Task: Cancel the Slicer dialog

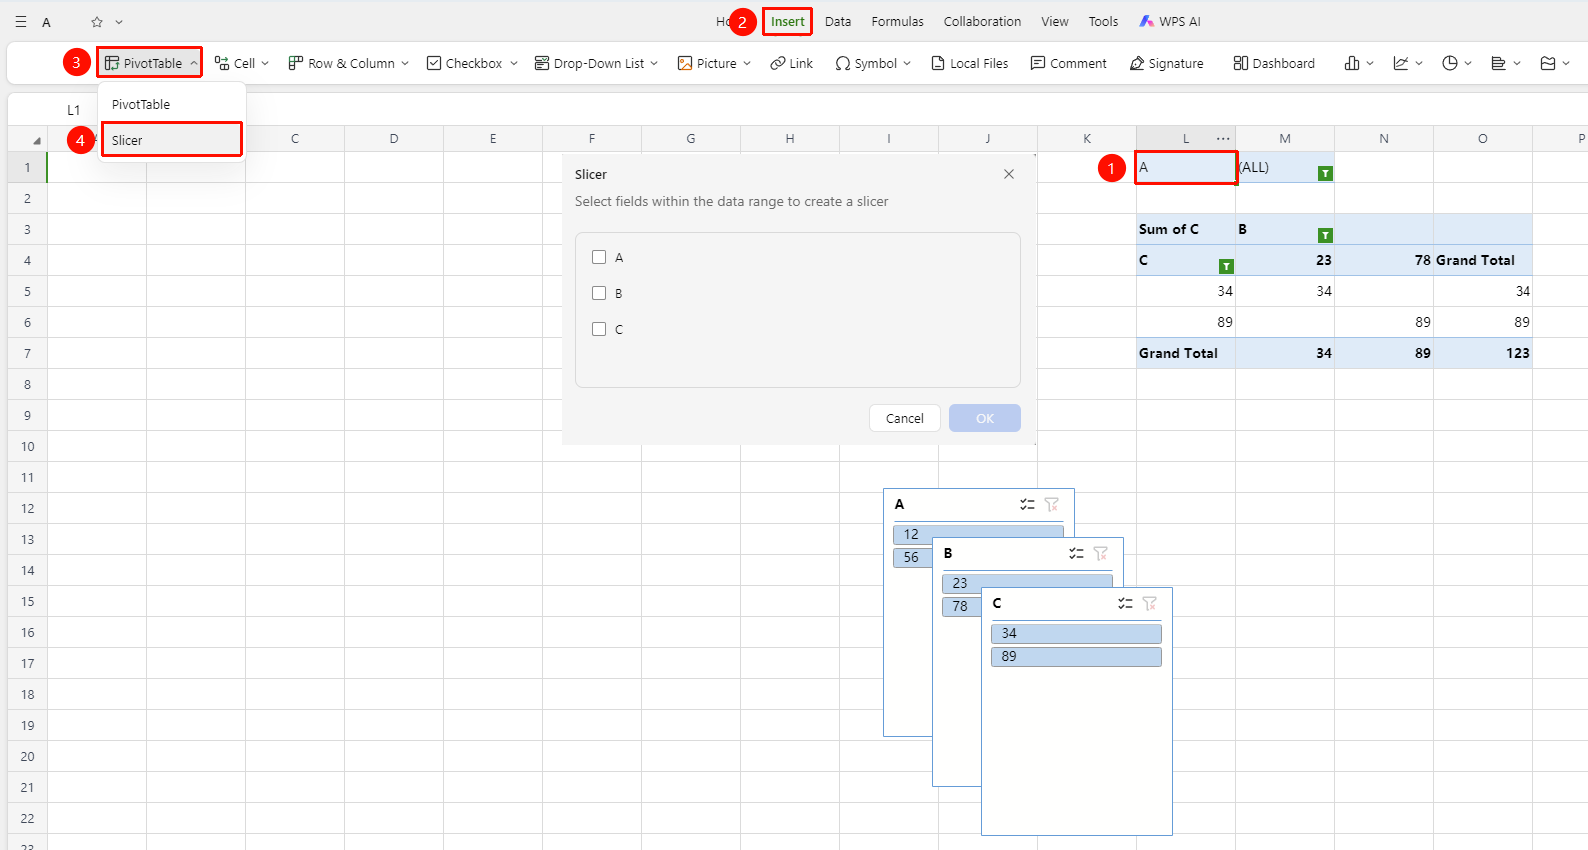Action: click(905, 418)
